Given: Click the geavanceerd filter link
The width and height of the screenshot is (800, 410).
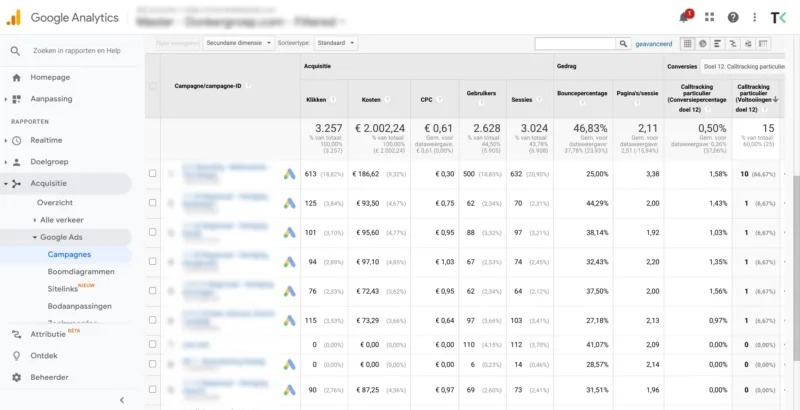Looking at the screenshot, I should [x=654, y=44].
